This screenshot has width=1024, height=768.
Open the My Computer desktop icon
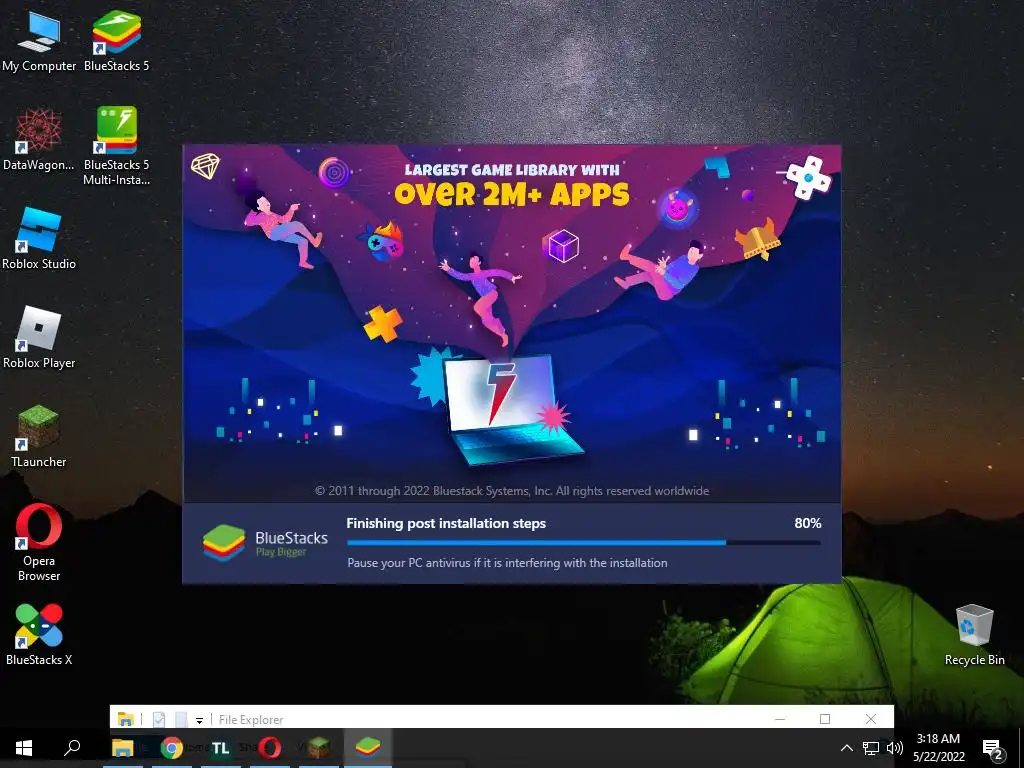coord(39,40)
